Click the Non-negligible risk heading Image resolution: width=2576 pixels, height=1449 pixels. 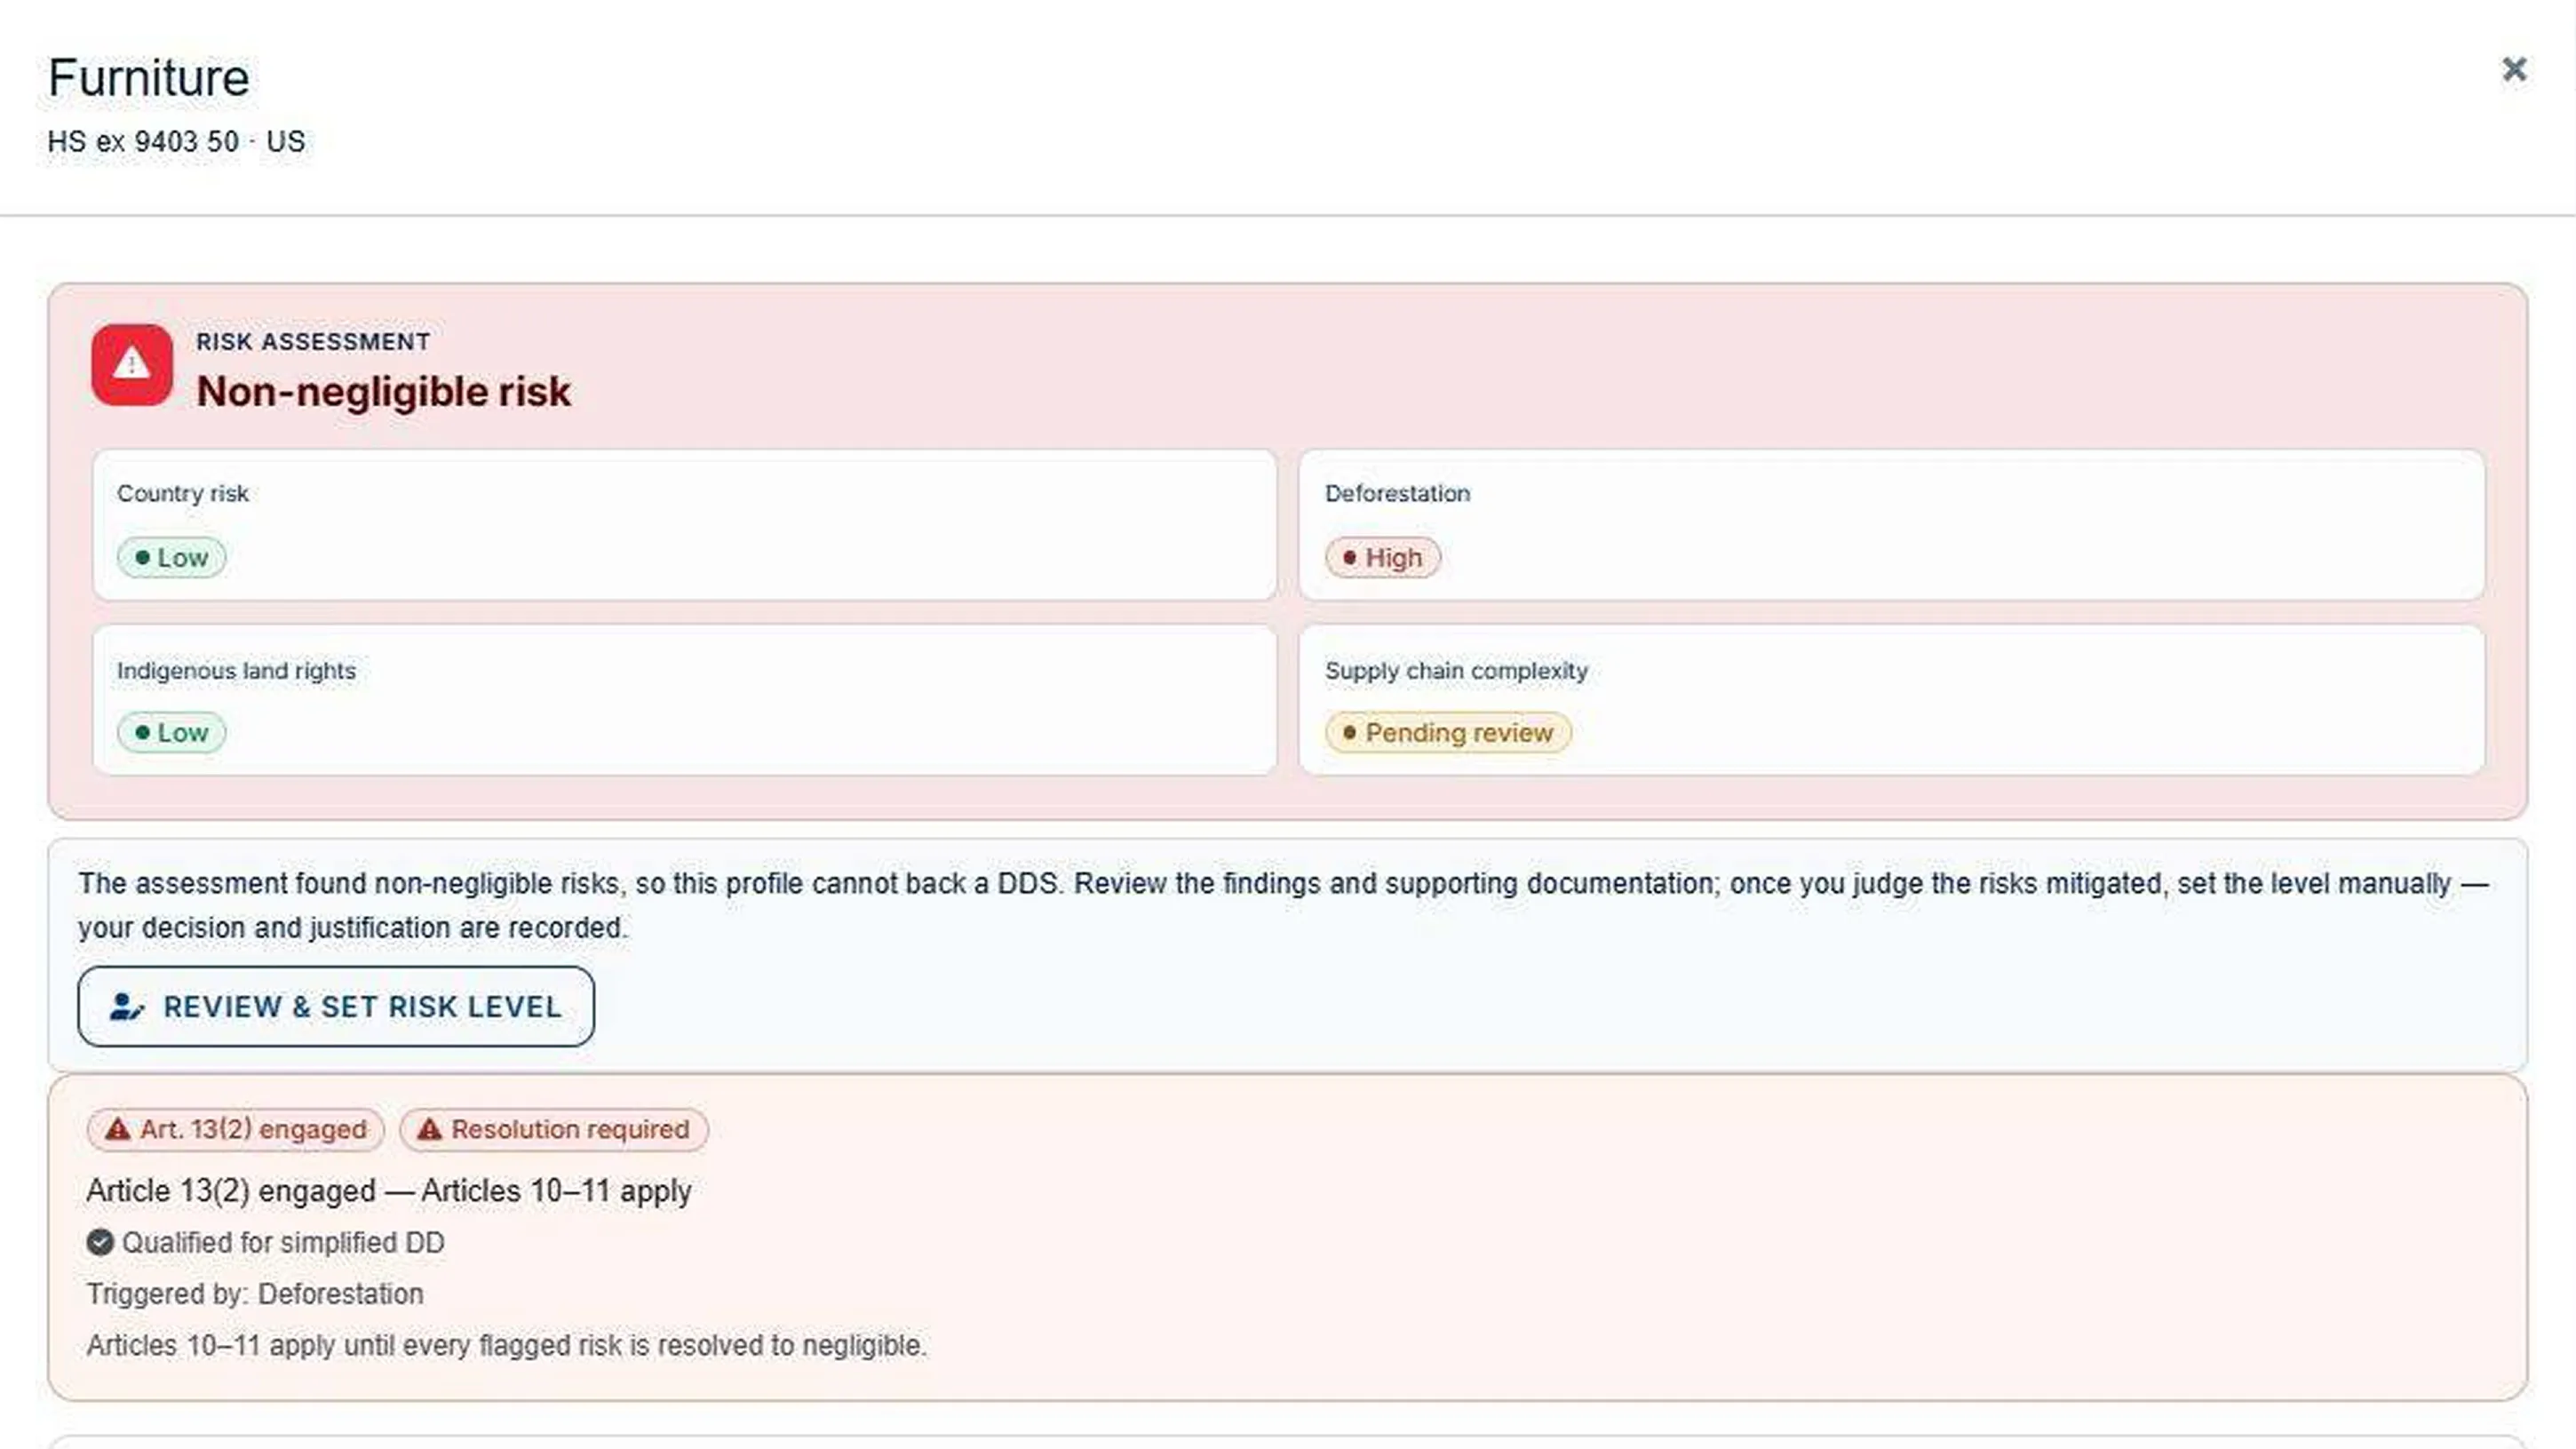tap(384, 391)
